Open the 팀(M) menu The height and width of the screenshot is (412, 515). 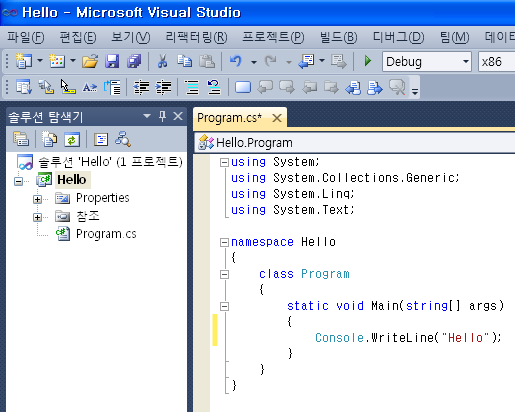point(454,37)
